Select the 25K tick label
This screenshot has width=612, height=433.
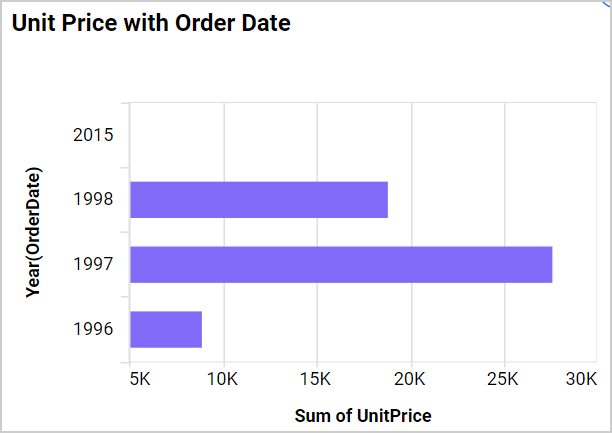click(504, 380)
